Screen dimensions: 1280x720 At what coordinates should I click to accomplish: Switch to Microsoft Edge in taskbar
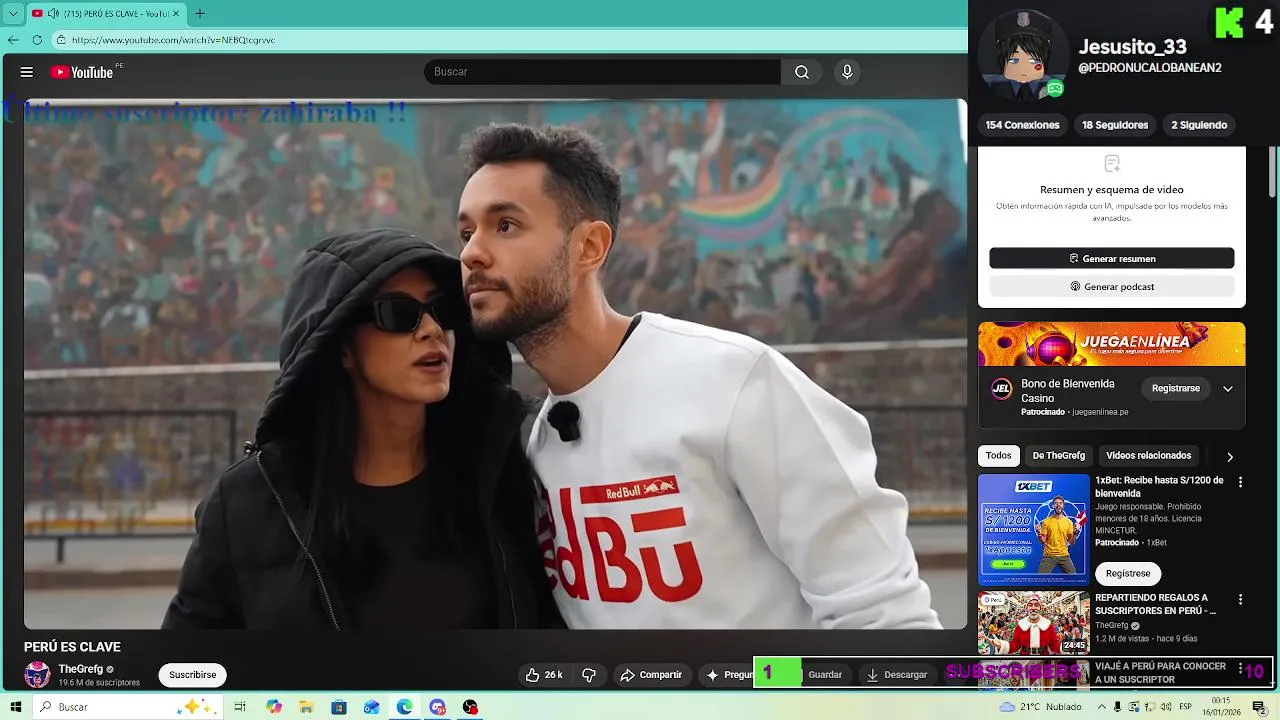point(404,707)
